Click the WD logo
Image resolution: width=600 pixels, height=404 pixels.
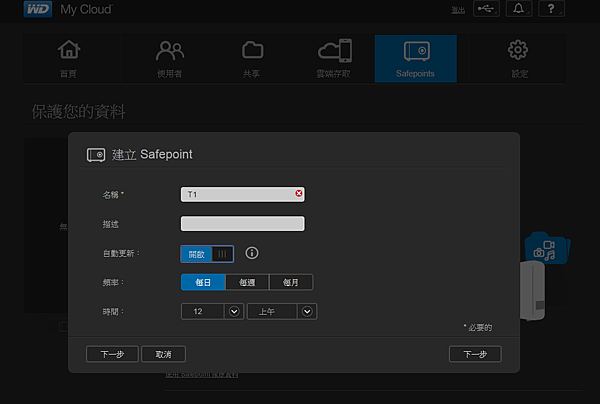click(38, 9)
